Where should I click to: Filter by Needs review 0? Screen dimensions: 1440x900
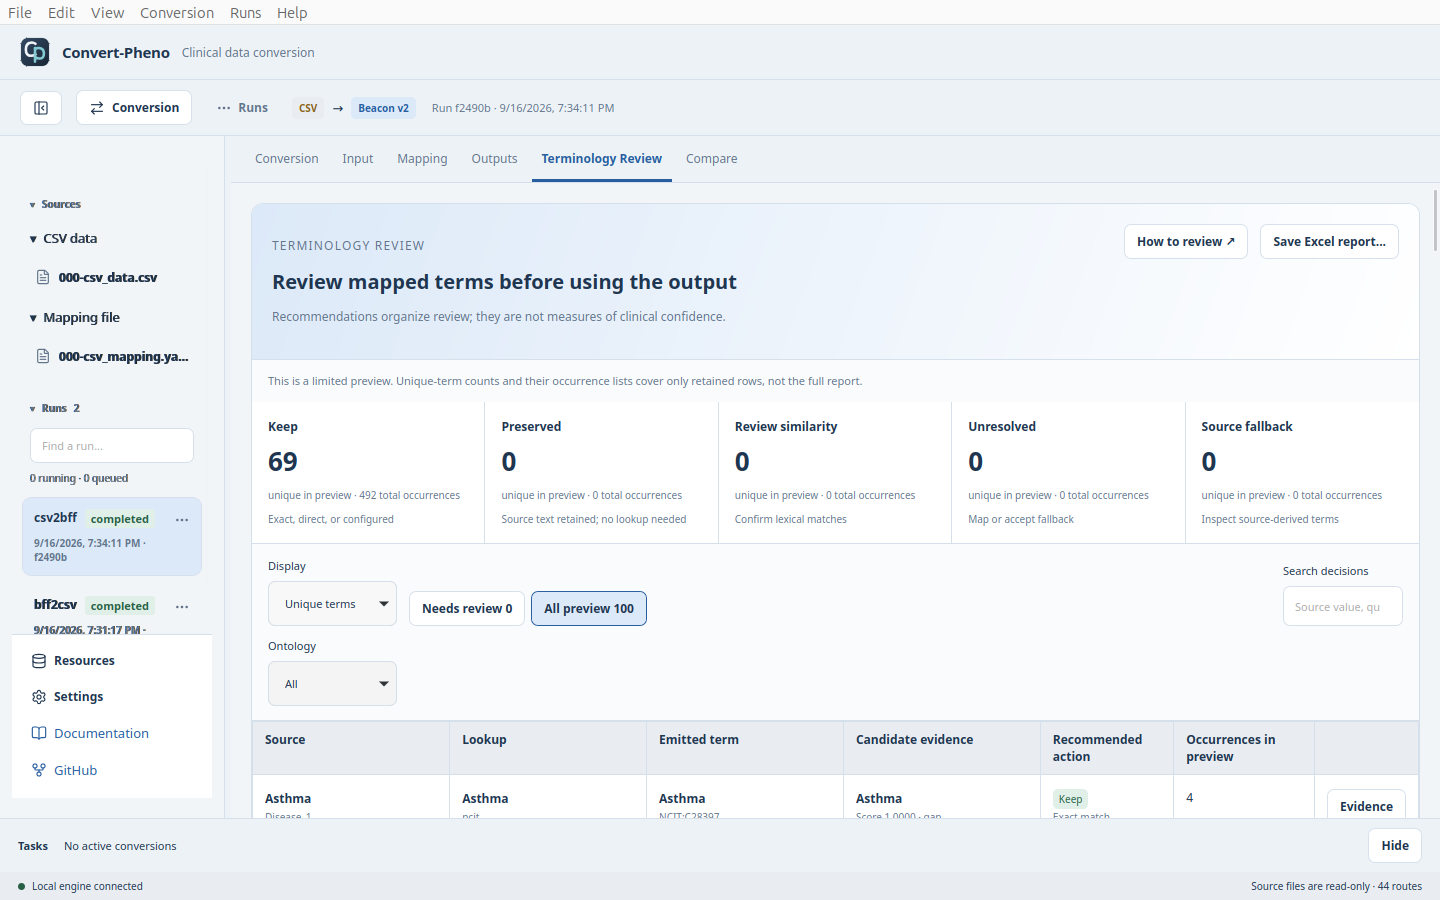(x=467, y=609)
